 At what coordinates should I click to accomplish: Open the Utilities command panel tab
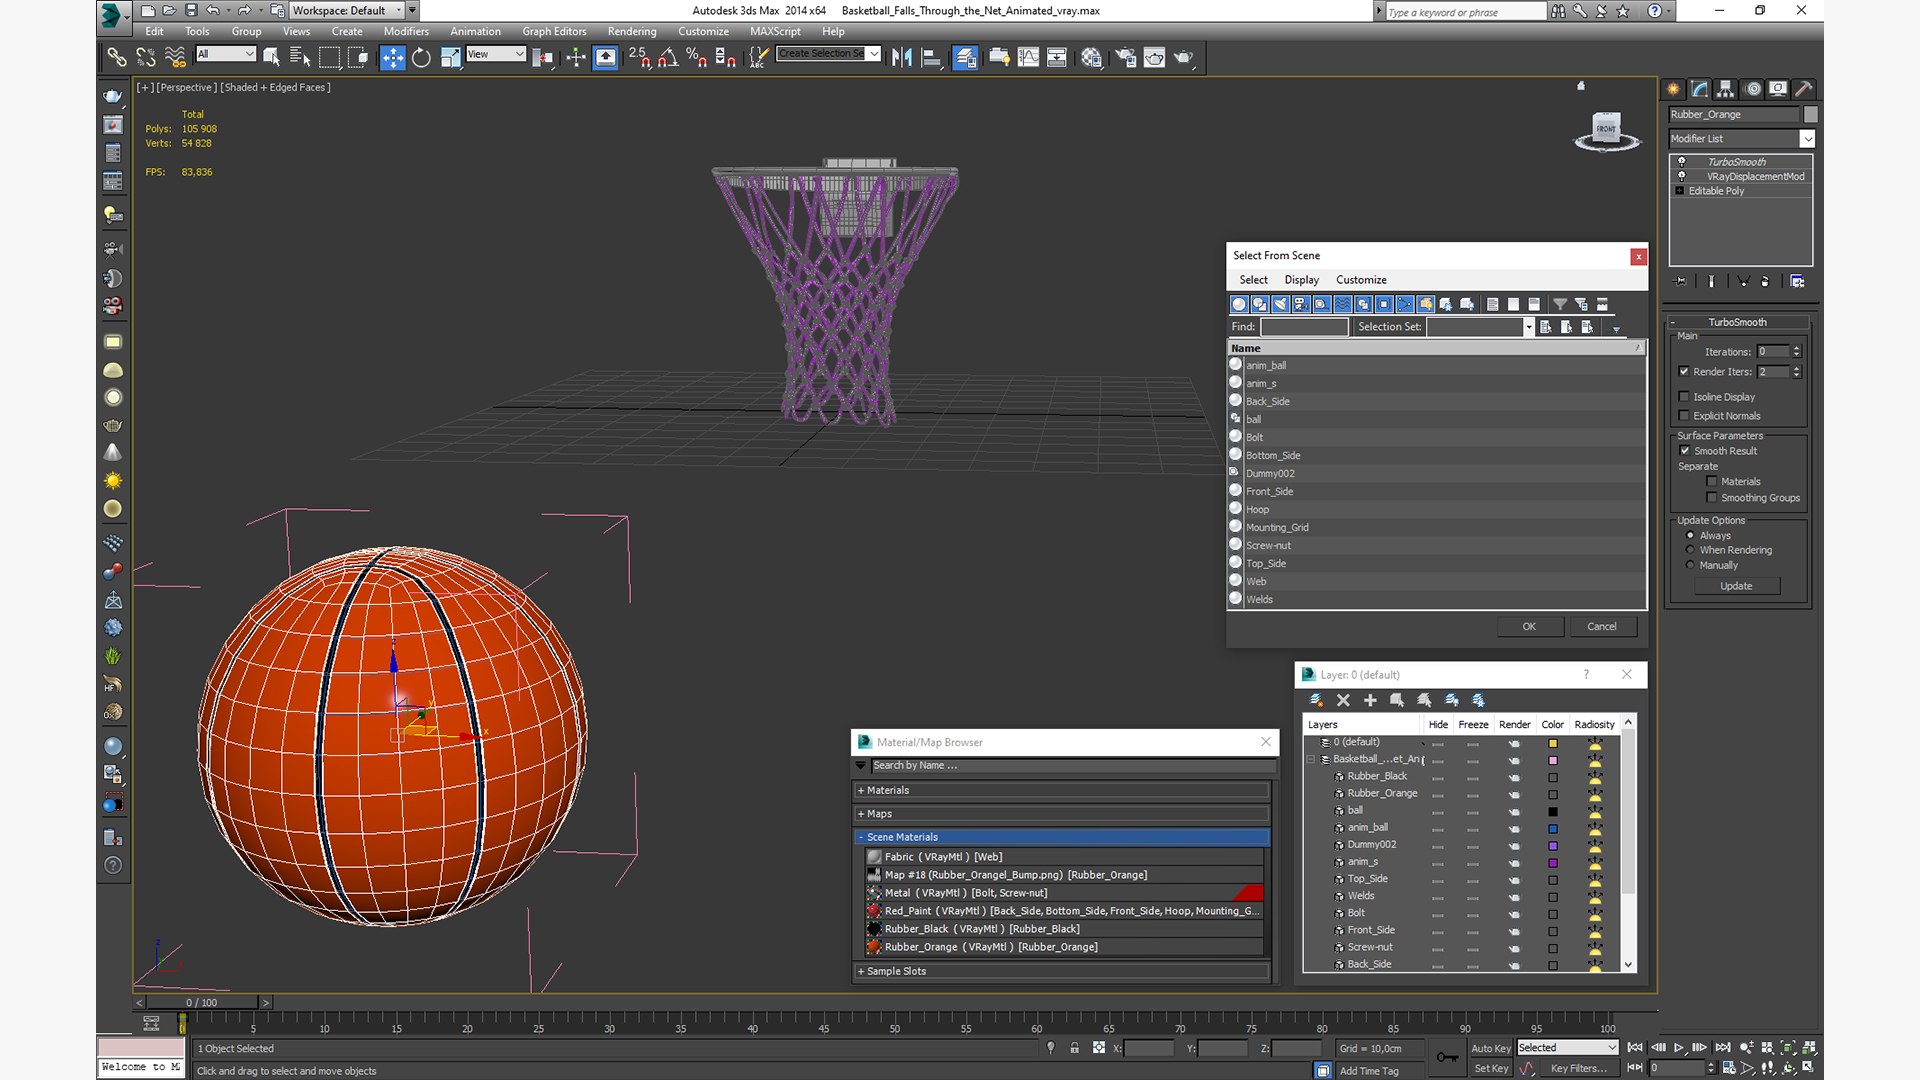[1804, 88]
